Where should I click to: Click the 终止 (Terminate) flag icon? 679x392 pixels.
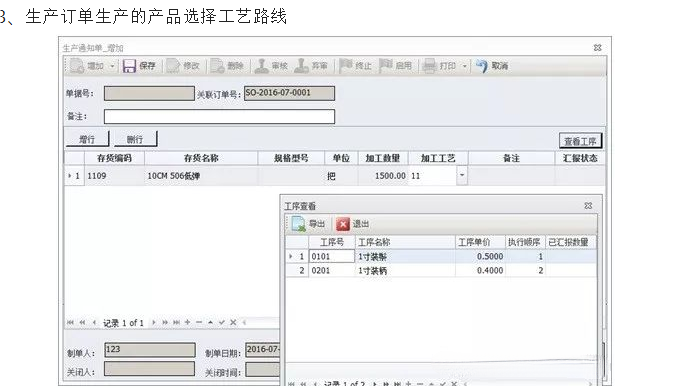[x=346, y=66]
